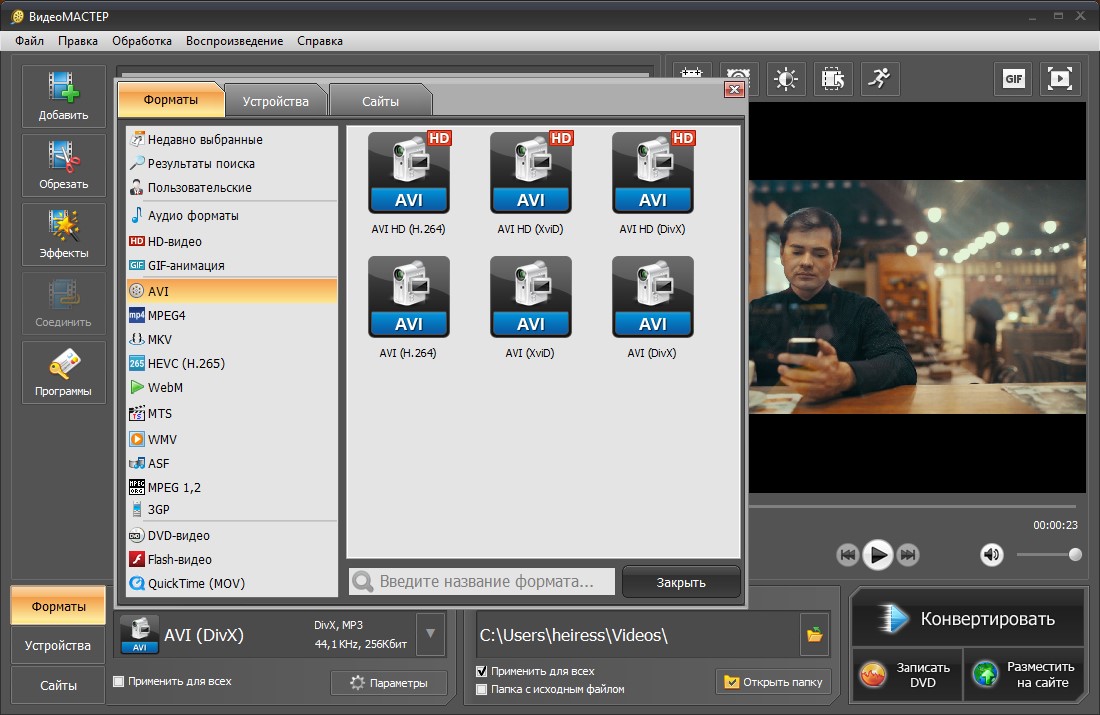This screenshot has height=715, width=1100.
Task: Start conversion with Конвертировать
Action: 968,618
